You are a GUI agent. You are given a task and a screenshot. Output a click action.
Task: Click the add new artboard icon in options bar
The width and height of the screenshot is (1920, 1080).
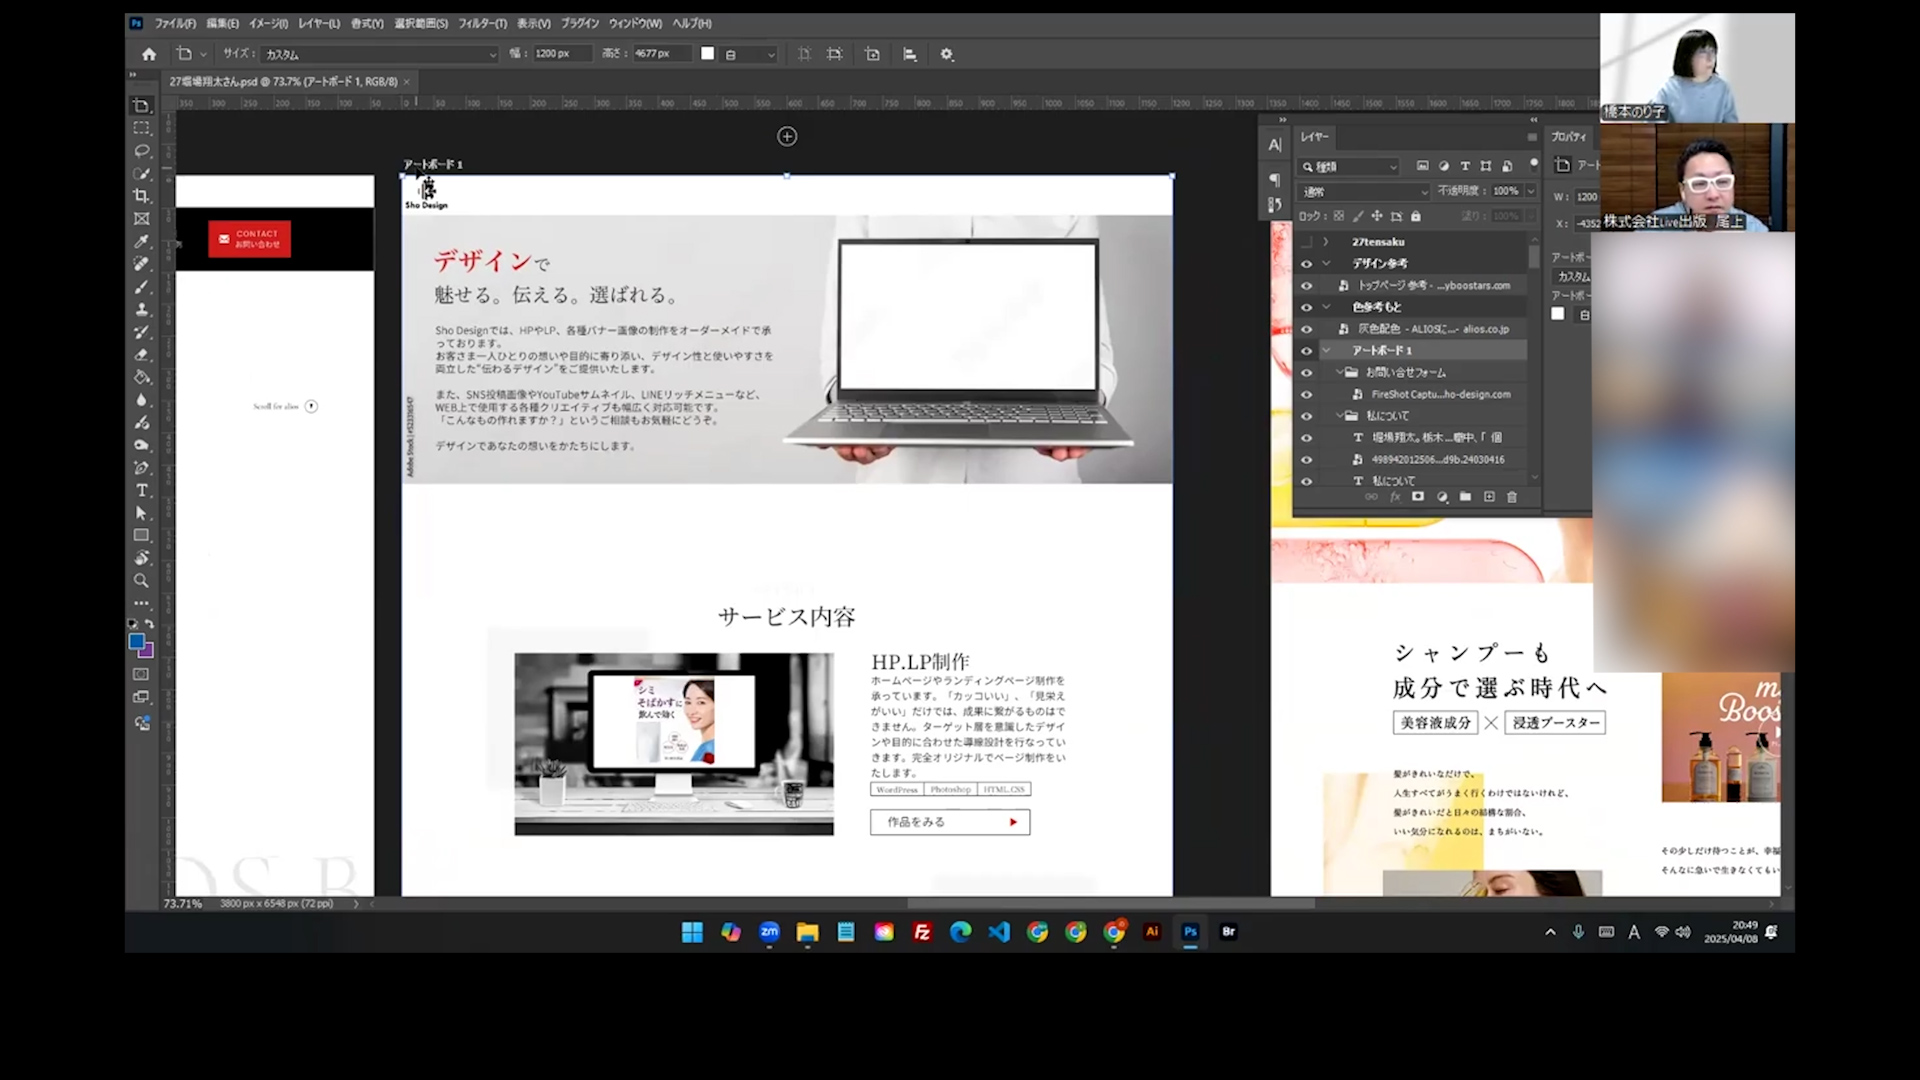[872, 54]
